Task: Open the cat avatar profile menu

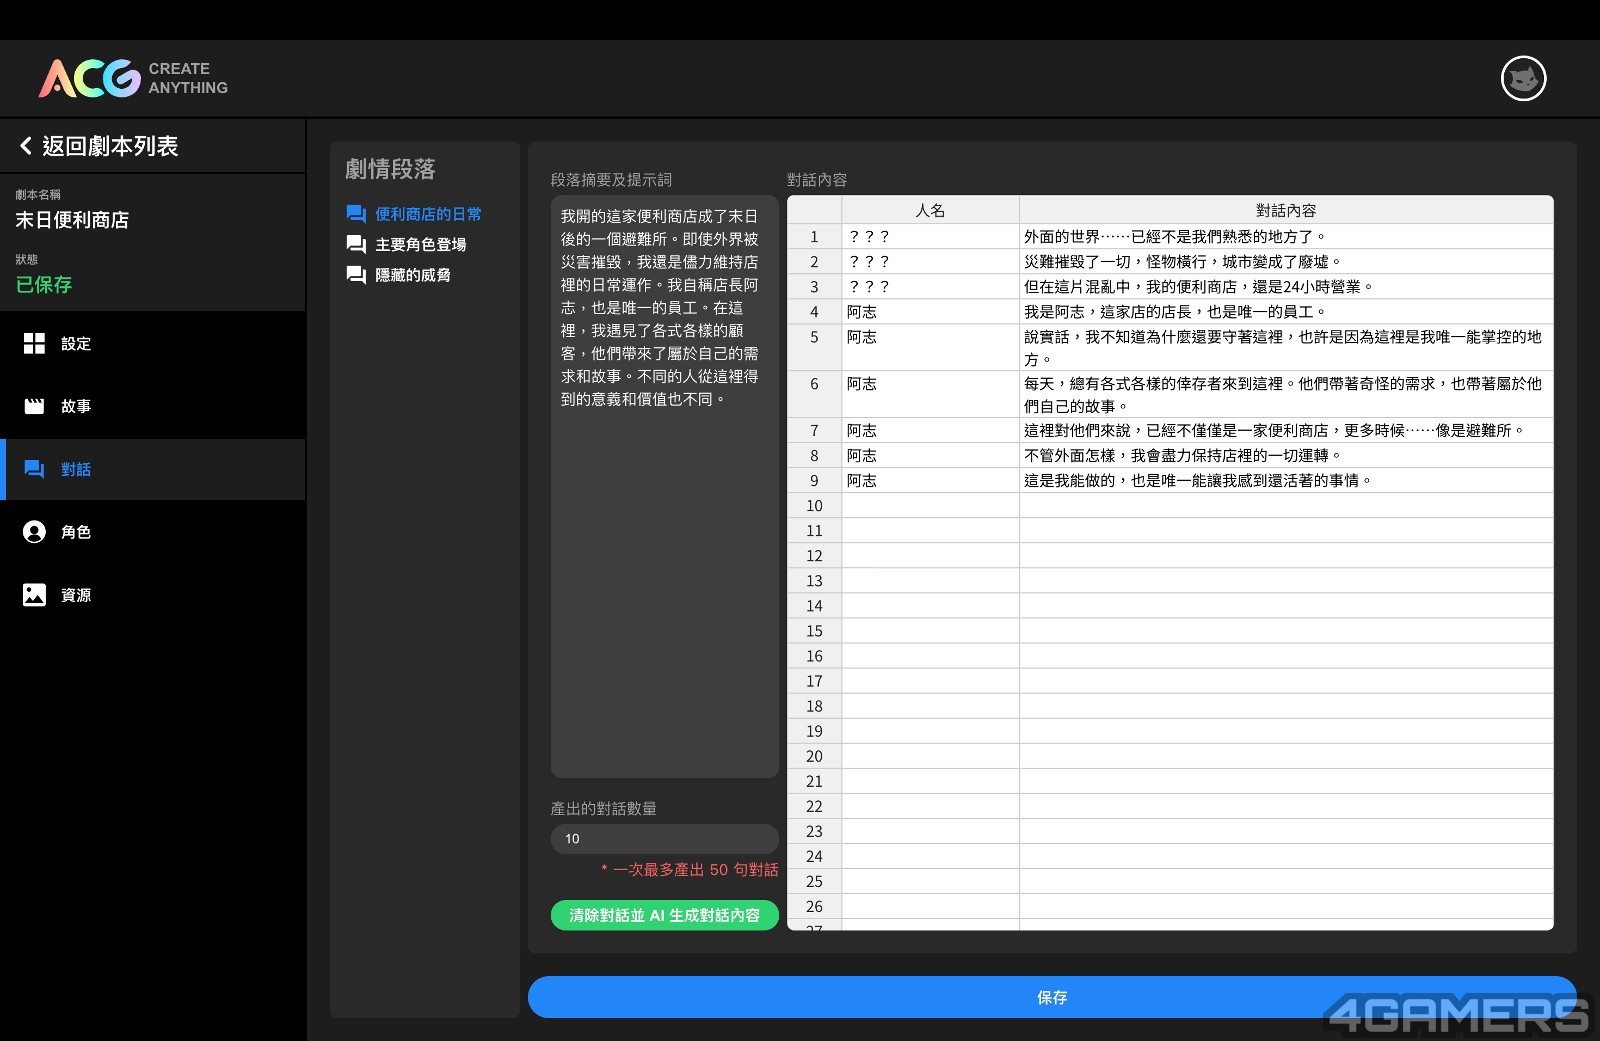Action: (x=1523, y=78)
